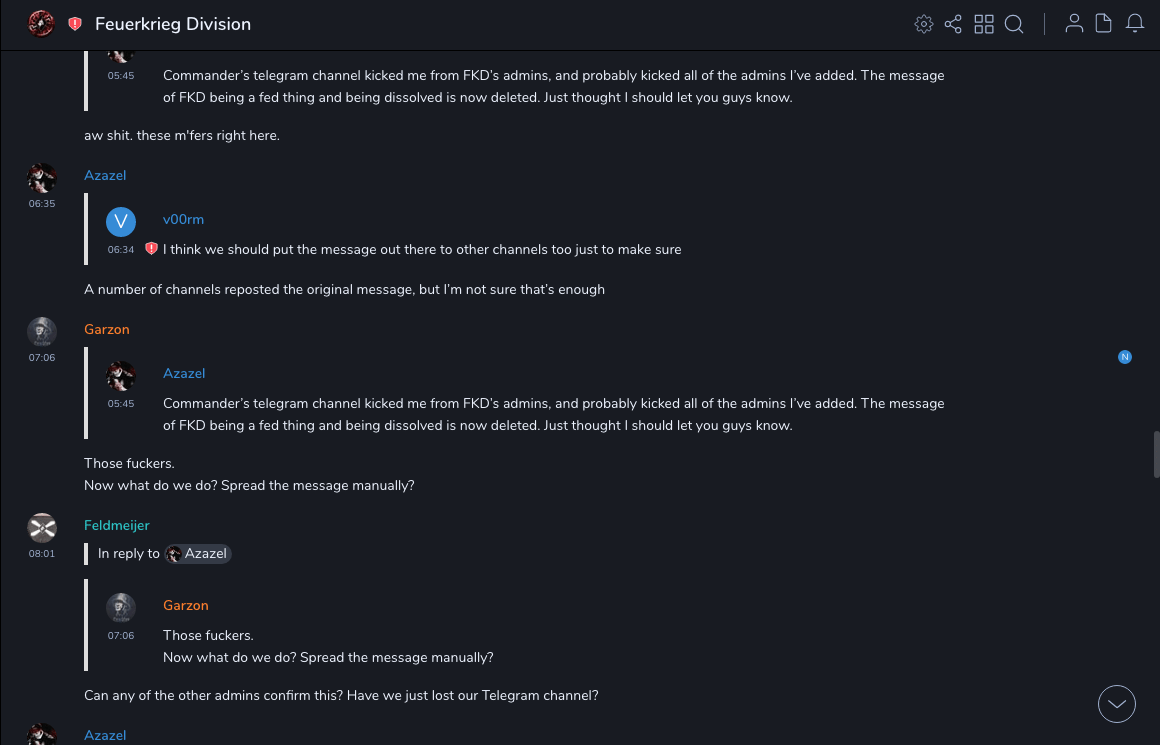
Task: Open notifications bell icon
Action: (x=1135, y=24)
